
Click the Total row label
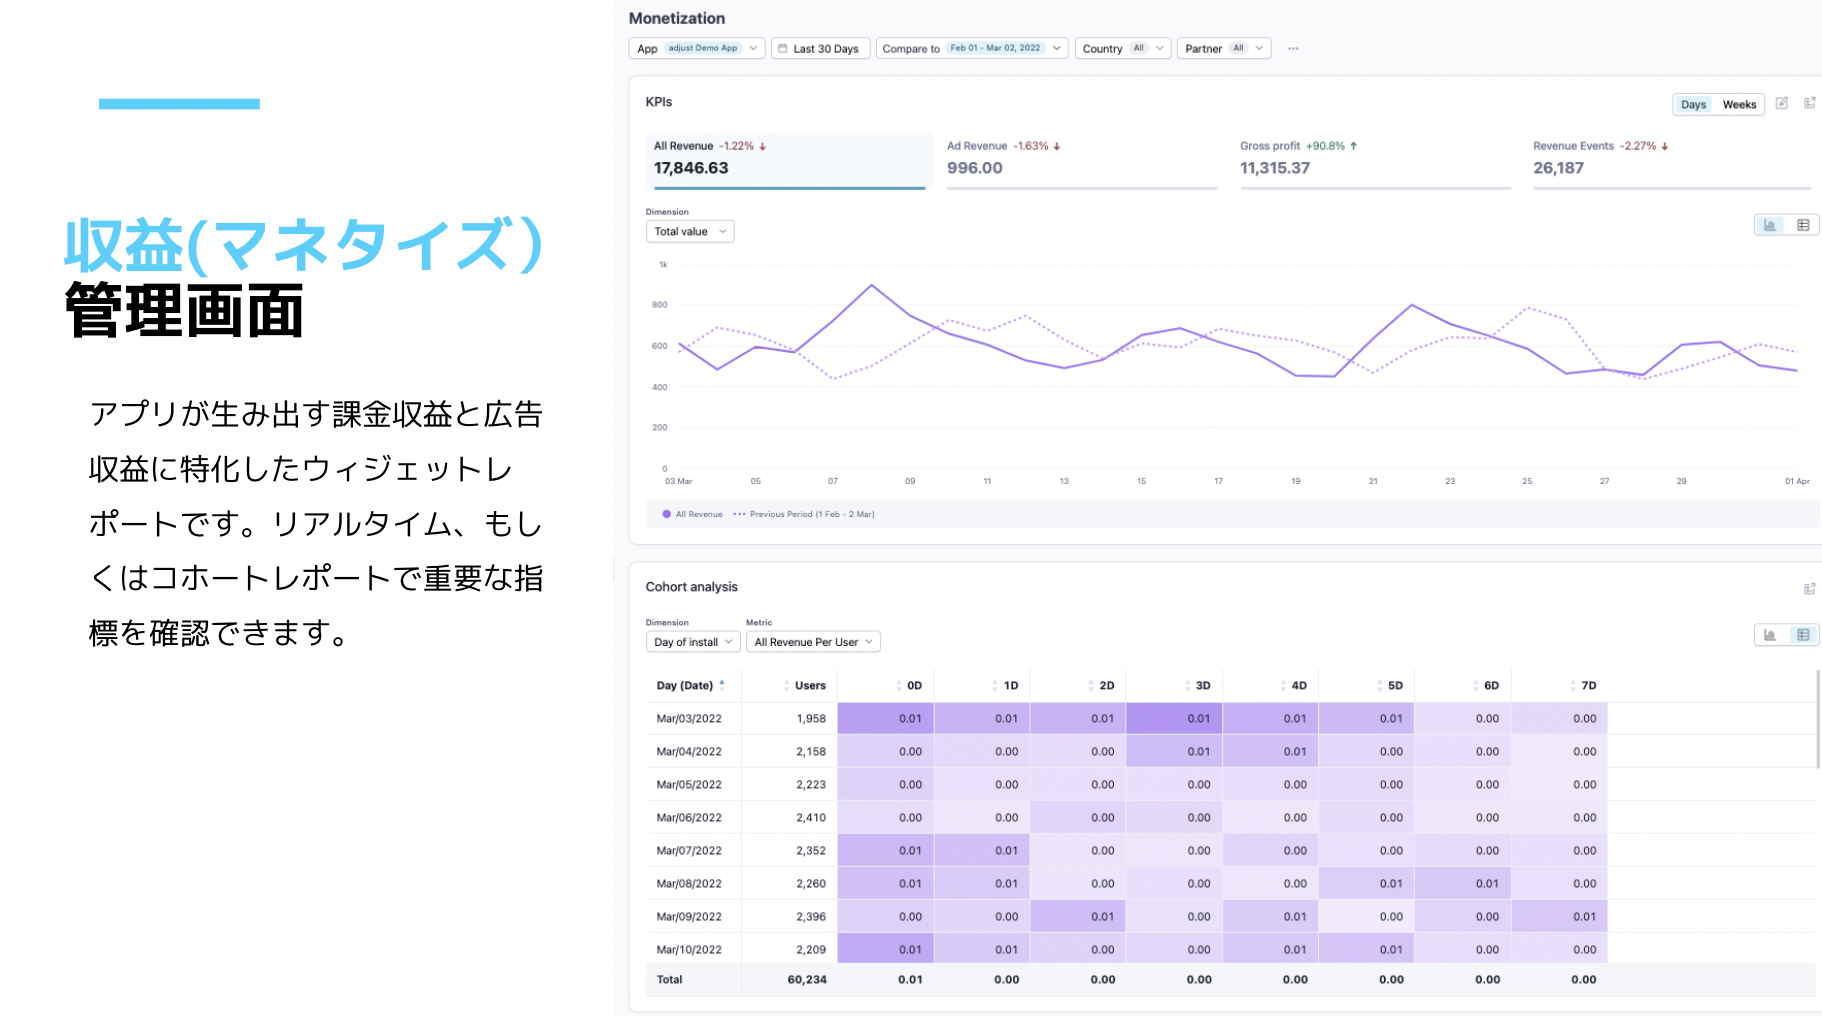(x=669, y=979)
